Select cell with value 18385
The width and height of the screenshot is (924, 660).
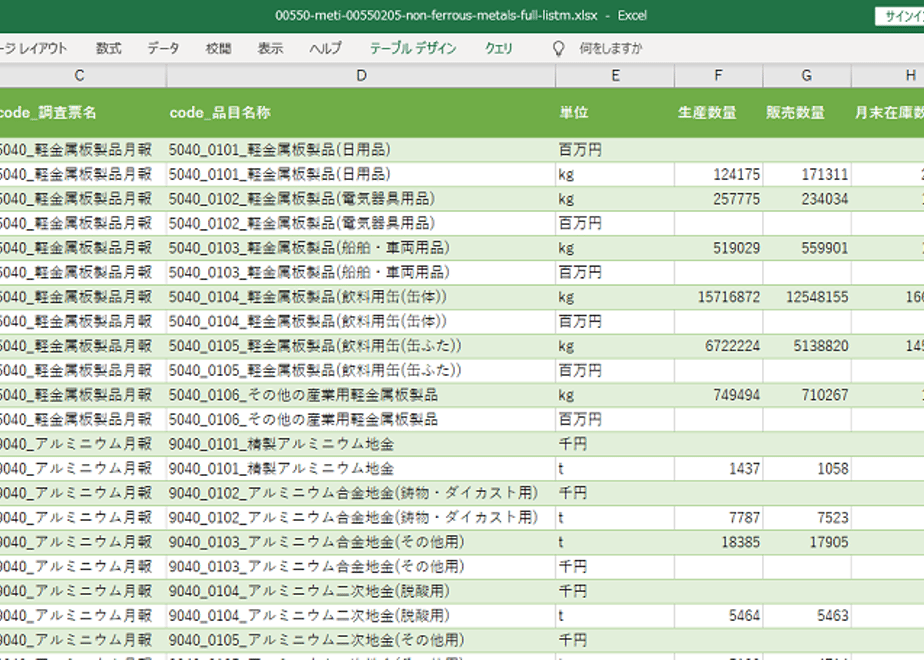[718, 542]
